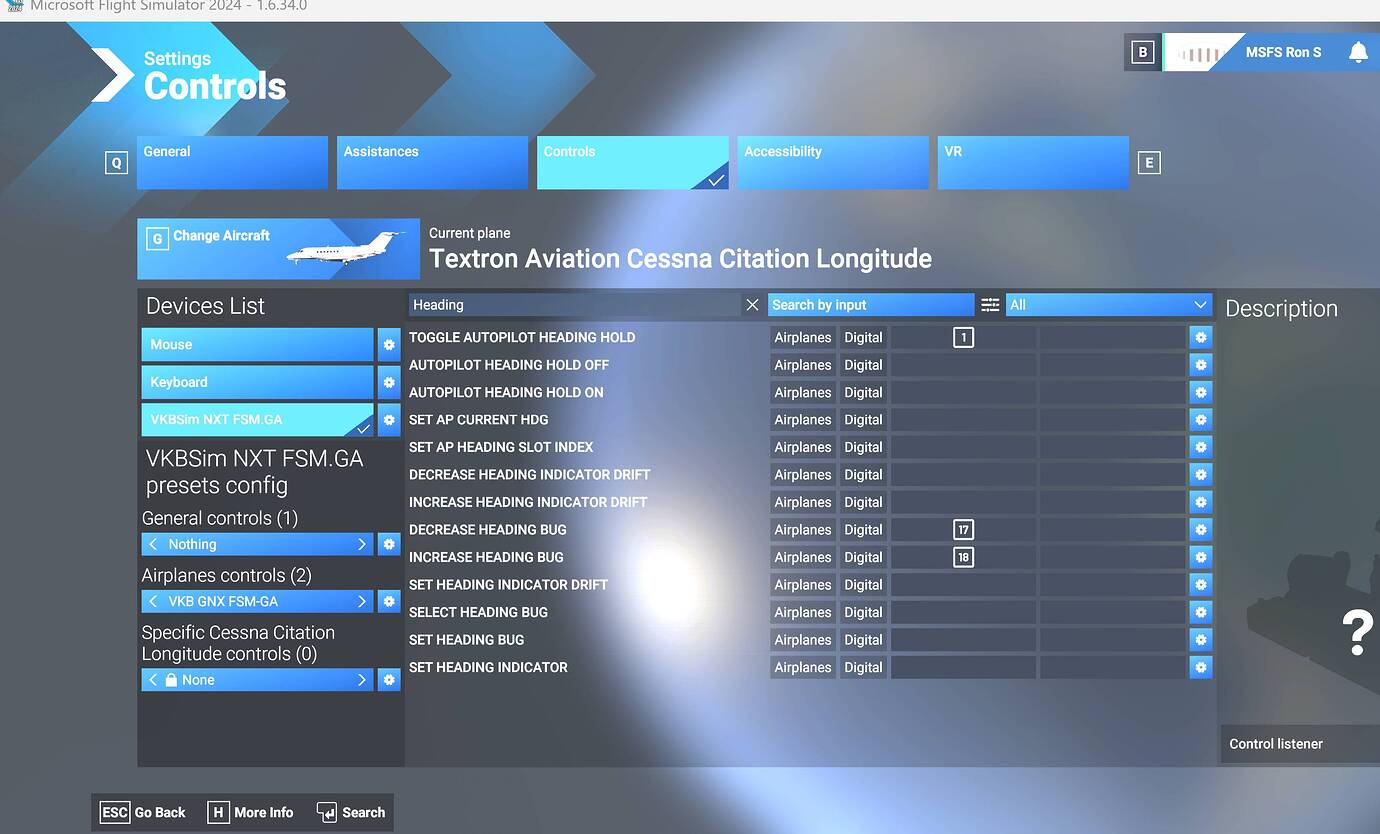Open the Accessibility settings tab
Viewport: 1380px width, 834px height.
833,163
